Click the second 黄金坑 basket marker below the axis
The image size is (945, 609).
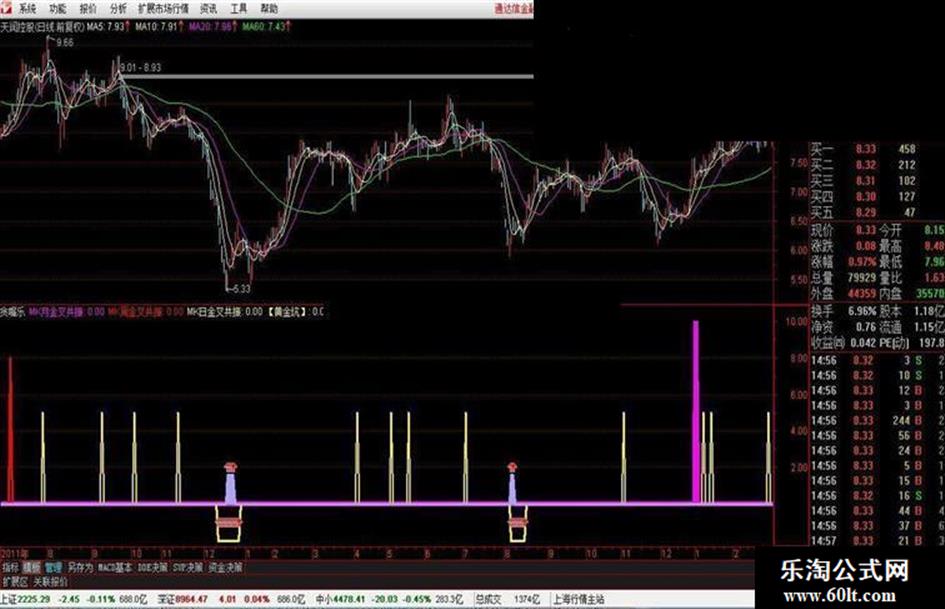(x=518, y=523)
